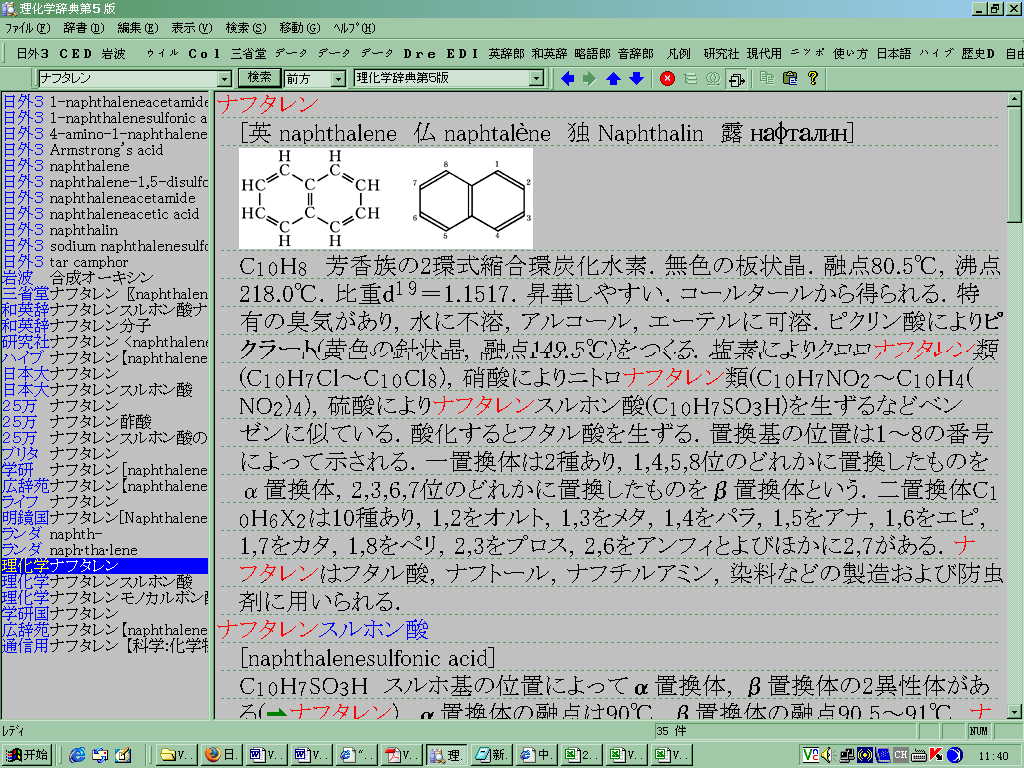
Task: Expand the search word history dropdown
Action: tap(225, 79)
